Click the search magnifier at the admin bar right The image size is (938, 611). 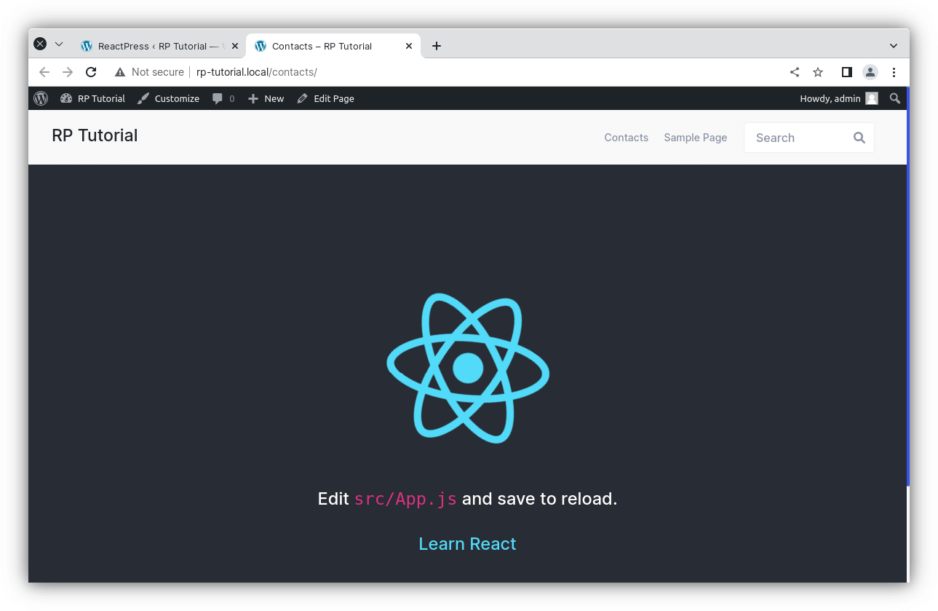click(895, 98)
